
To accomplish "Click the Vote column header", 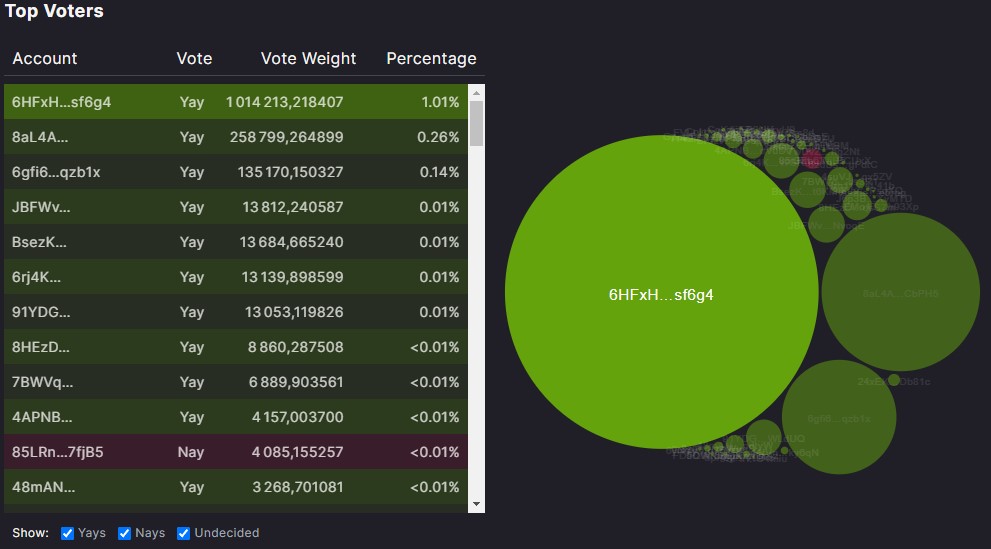I will tap(194, 58).
